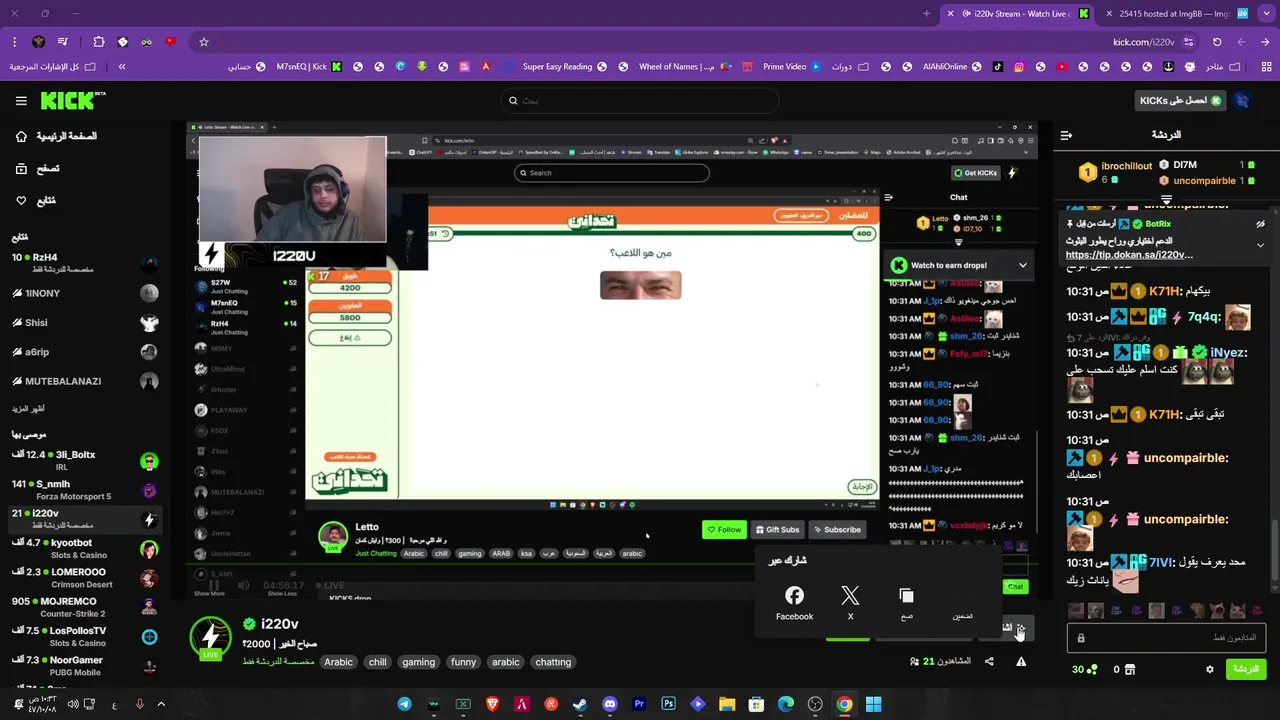Viewport: 1280px width, 720px height.
Task: Open kyootbot Slots & Casino channel
Action: pos(85,549)
